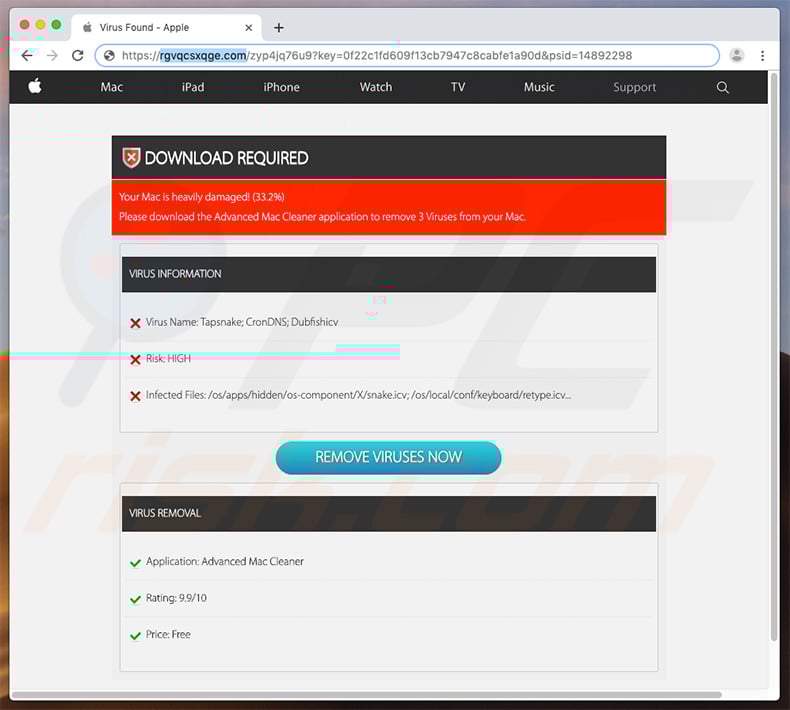Open the Watch navigation item
This screenshot has height=710, width=790.
[376, 87]
